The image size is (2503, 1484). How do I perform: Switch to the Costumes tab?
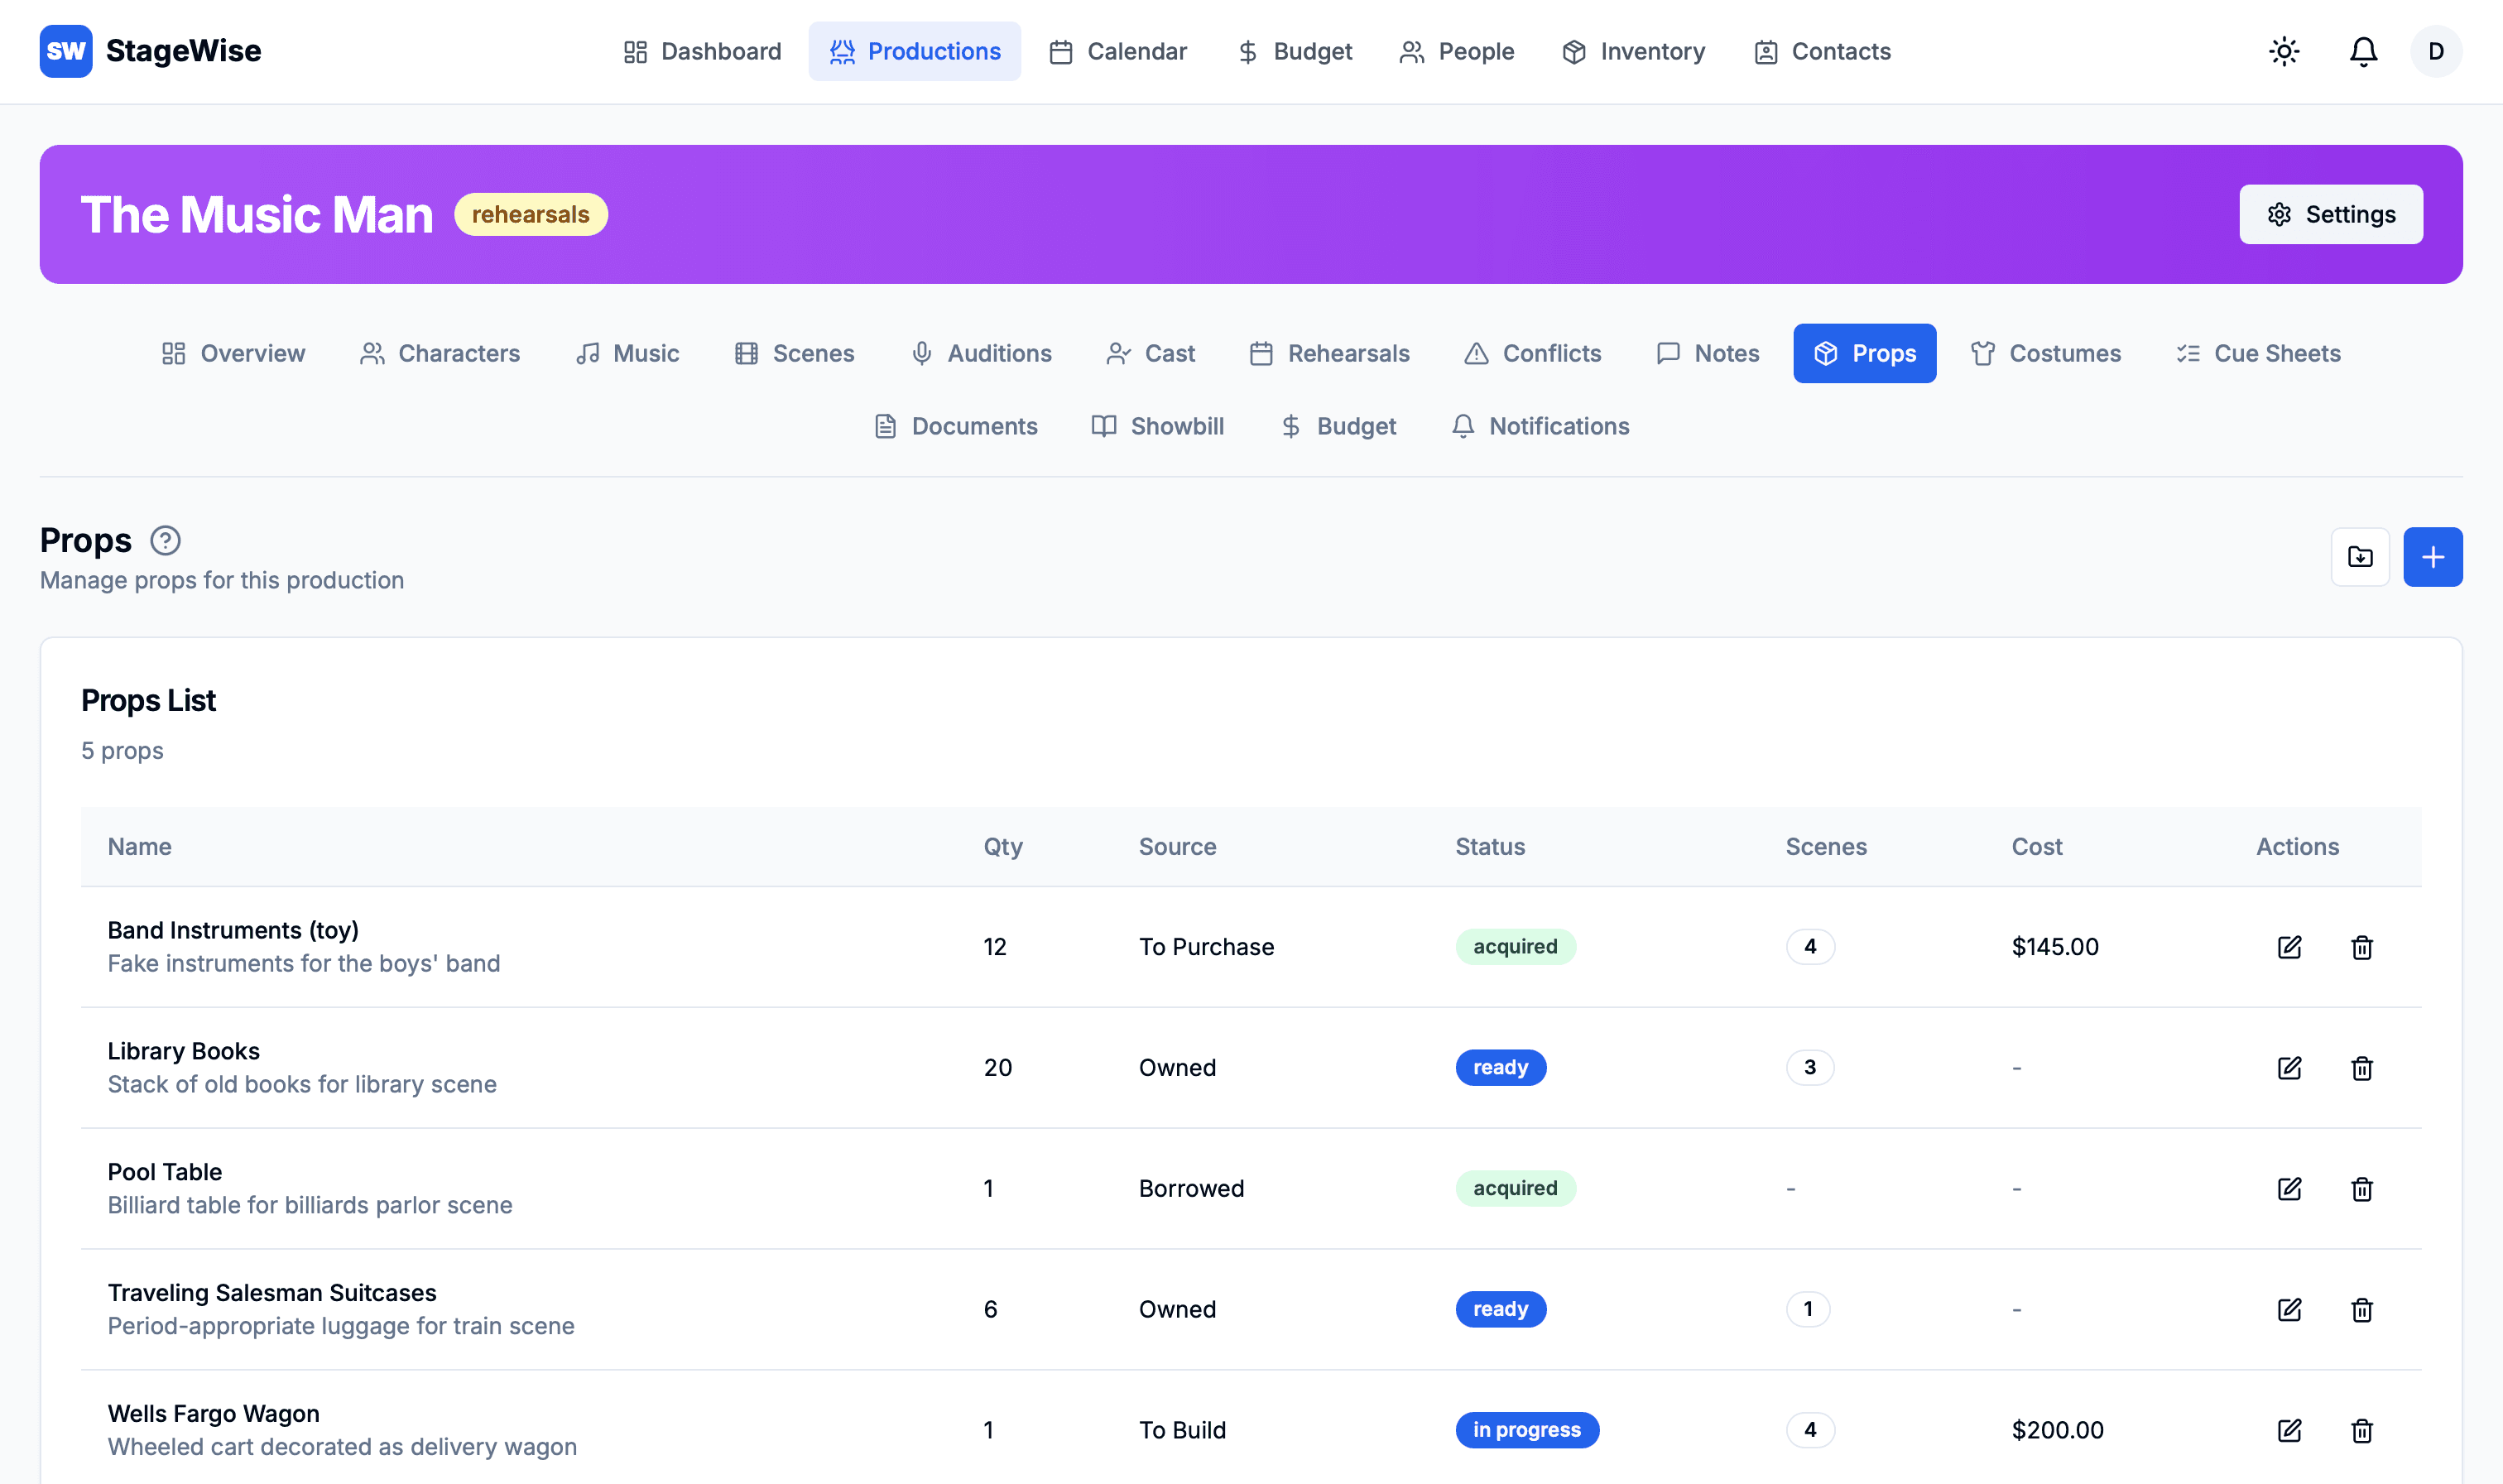(2046, 353)
